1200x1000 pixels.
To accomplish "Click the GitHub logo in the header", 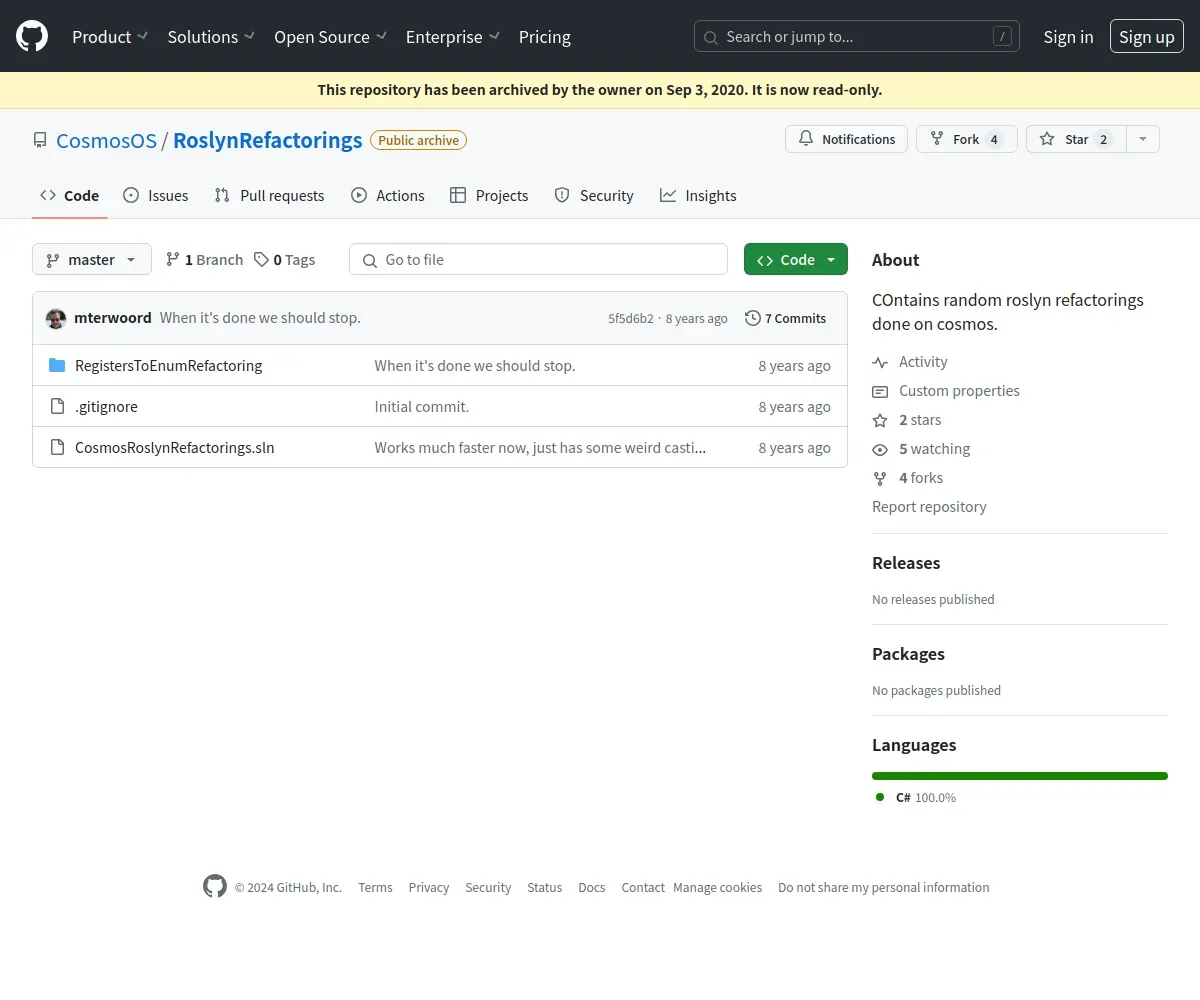I will point(32,36).
